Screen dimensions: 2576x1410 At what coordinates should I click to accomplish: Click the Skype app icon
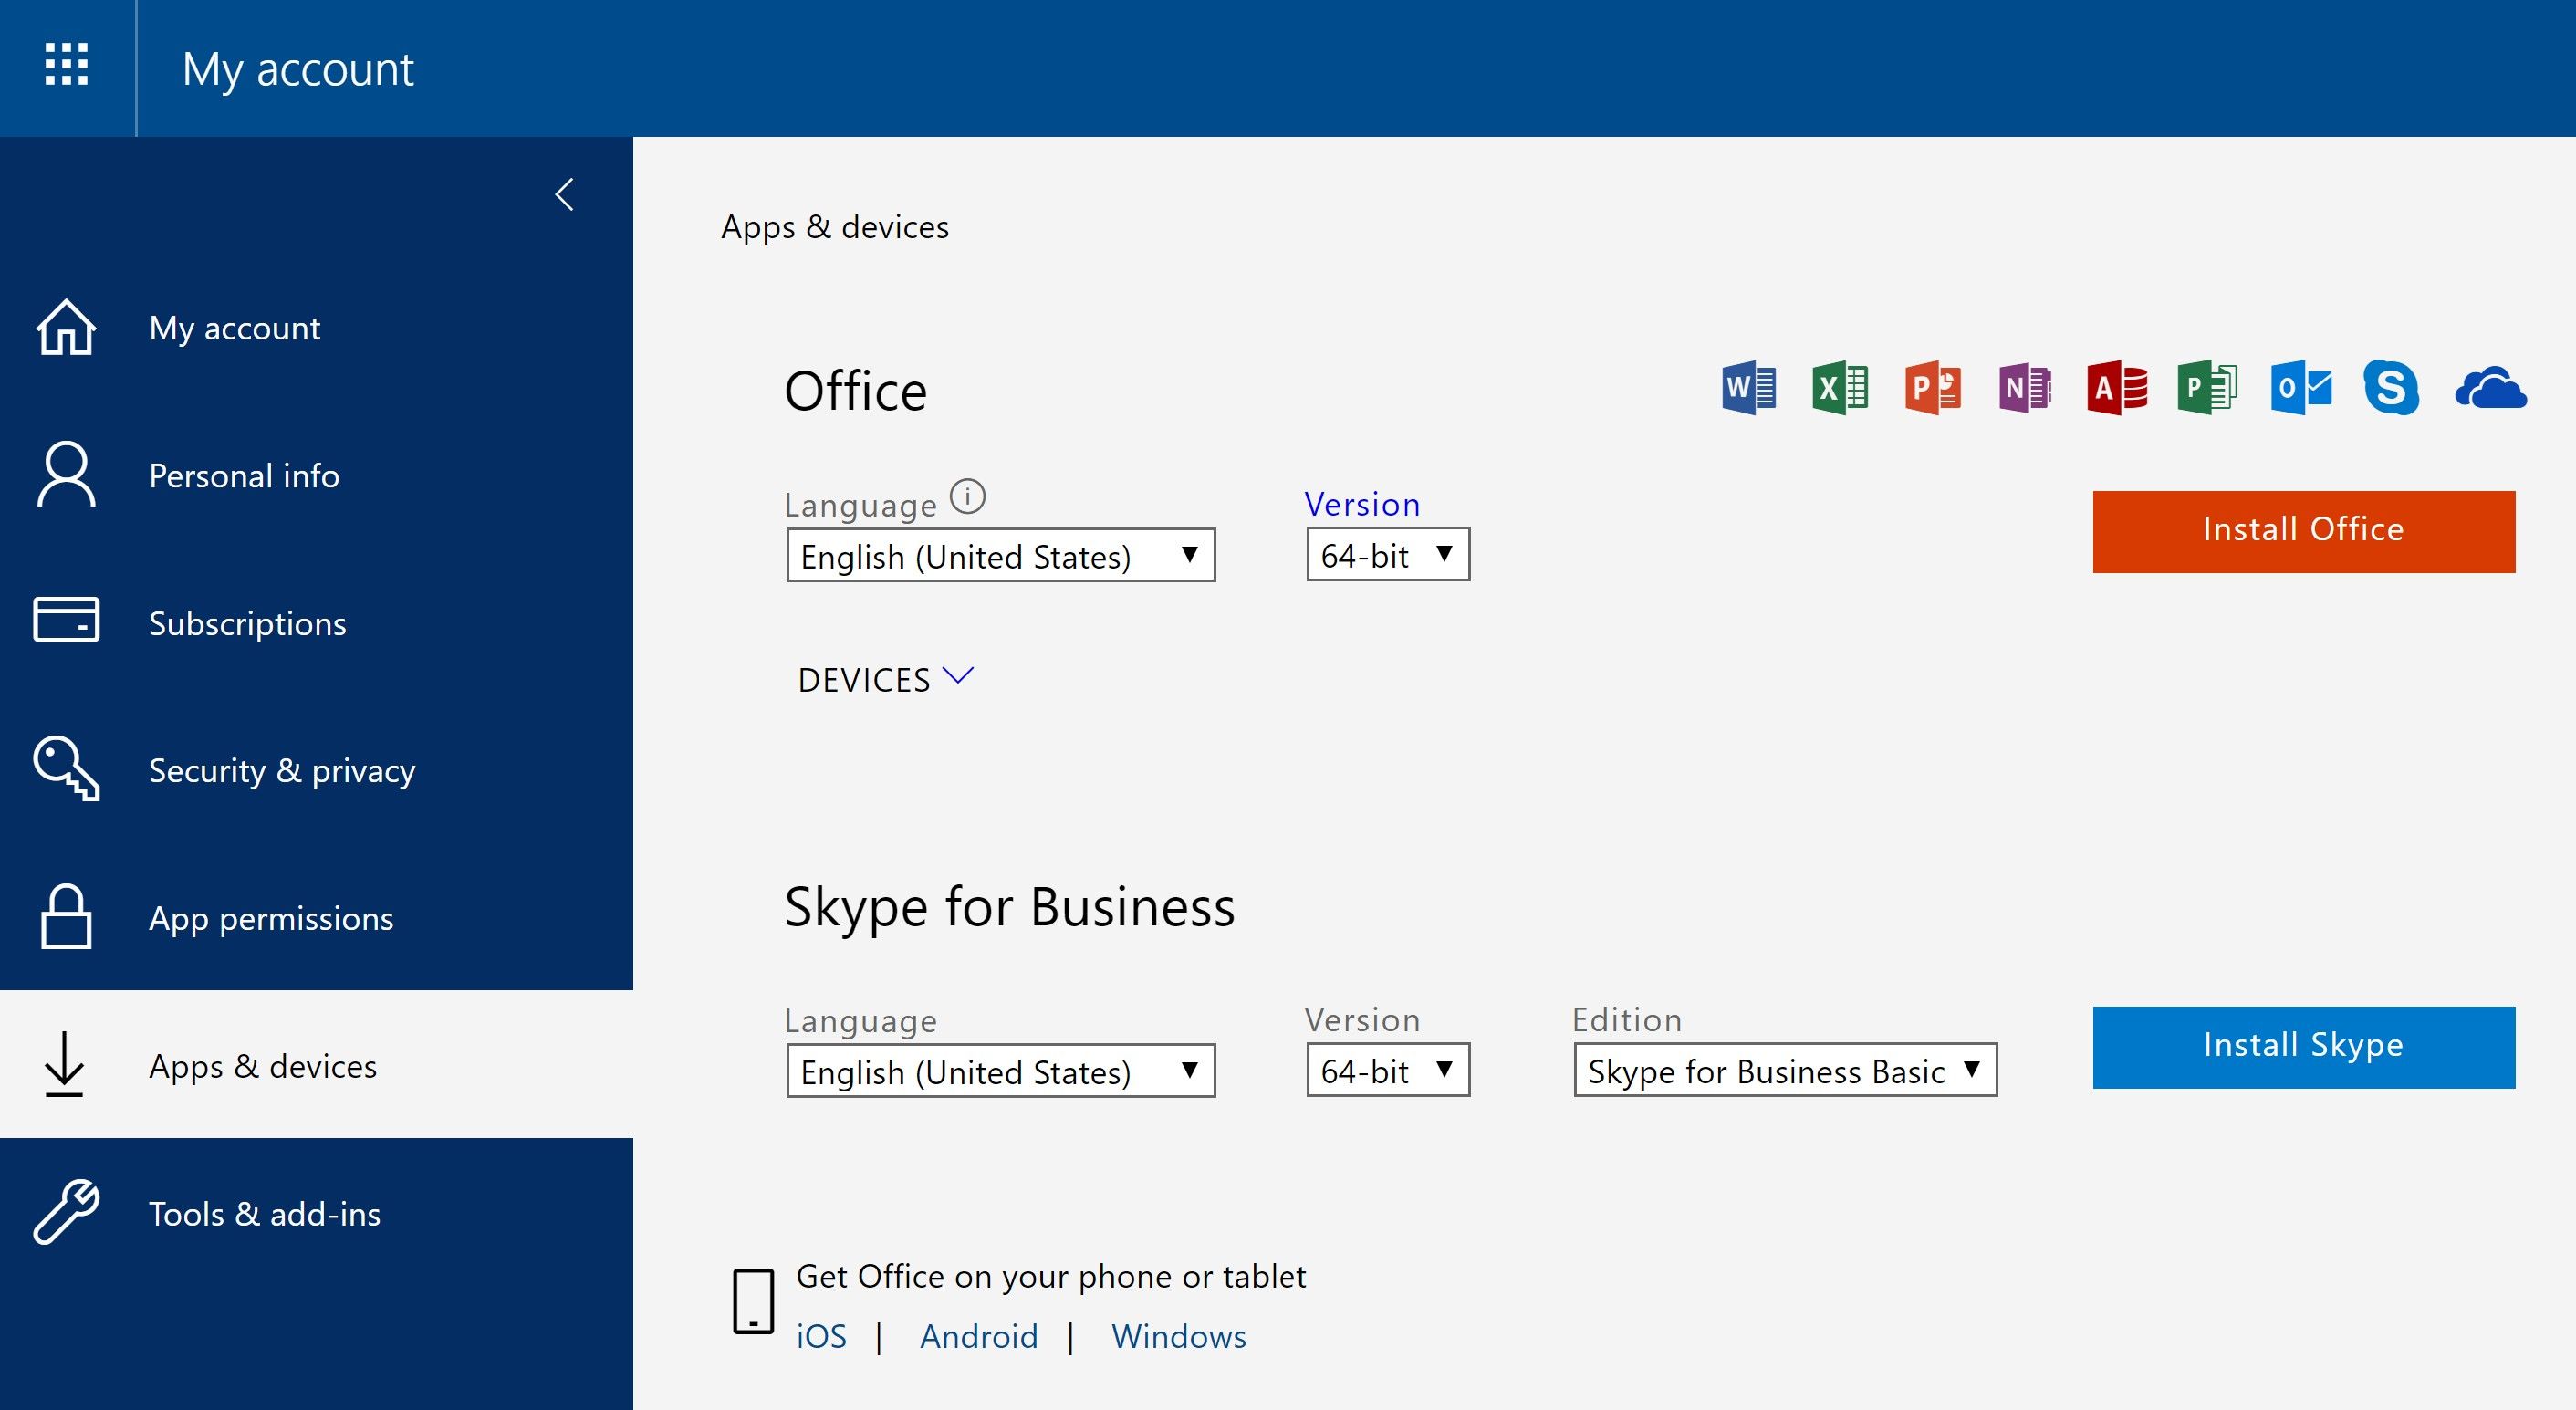point(2391,387)
